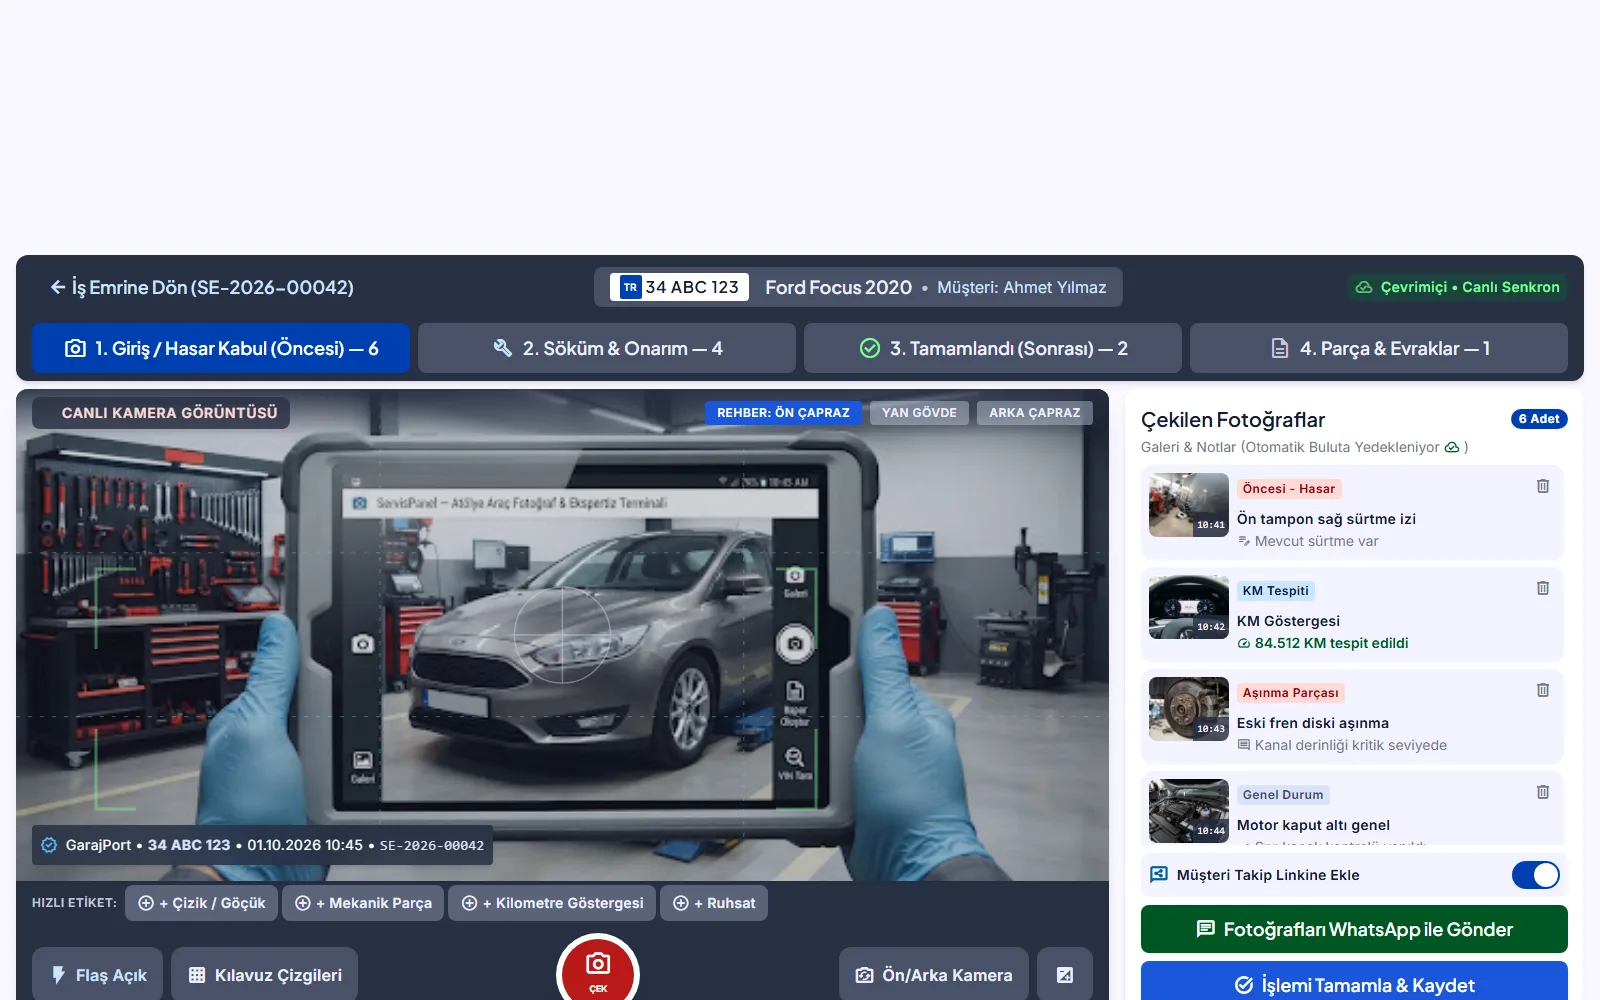
Task: Toggle Kılavuz Çizgileri grid lines
Action: [265, 975]
